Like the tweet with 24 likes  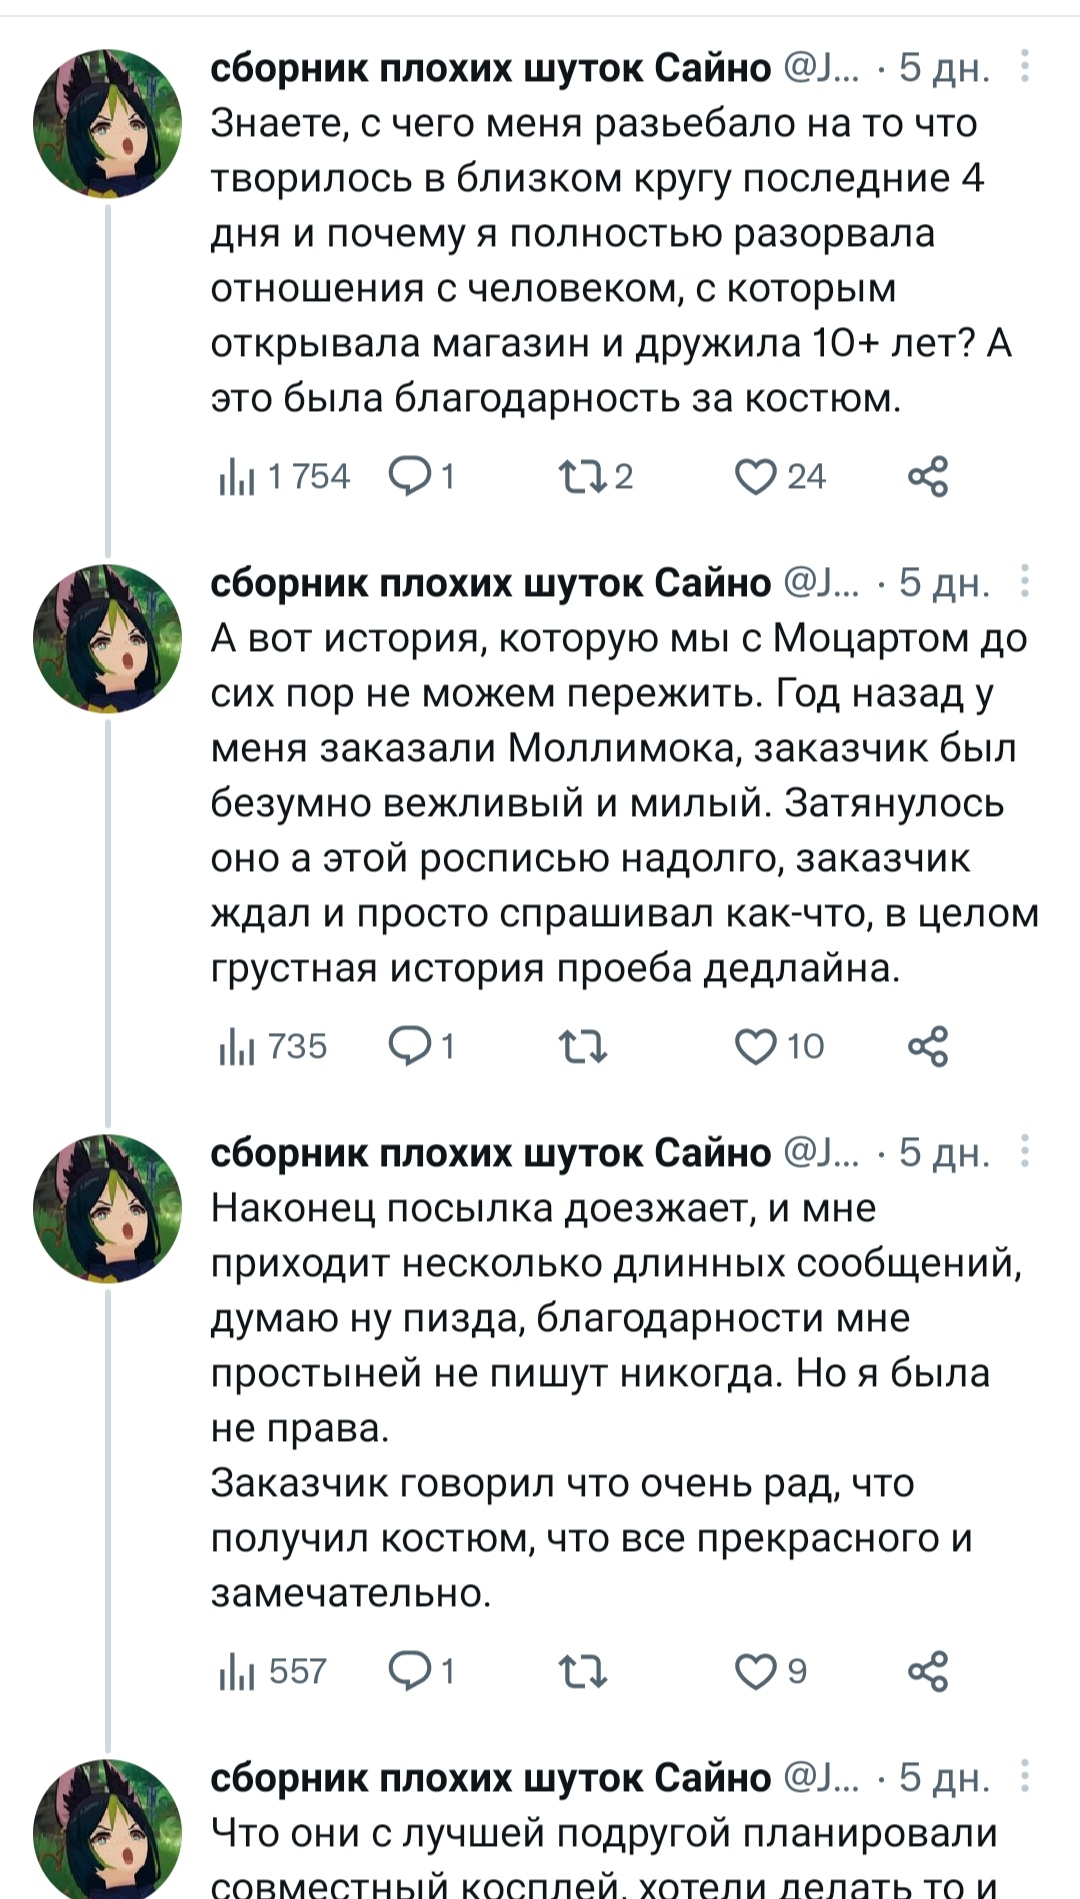pos(755,477)
